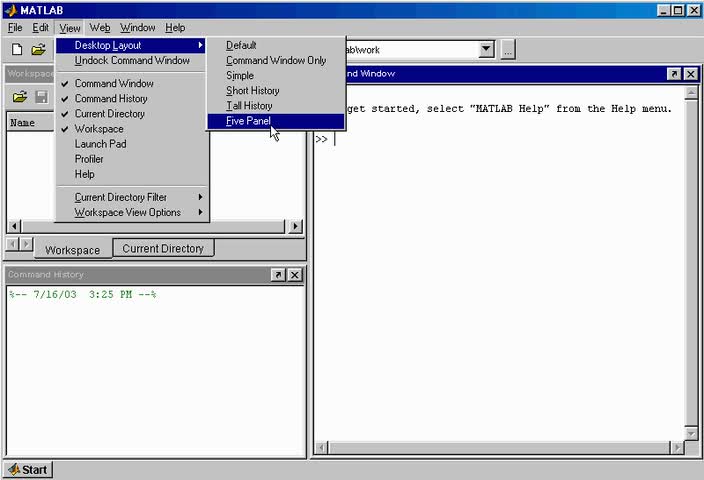
Task: Expand Current Directory Filter submenu
Action: (x=132, y=198)
